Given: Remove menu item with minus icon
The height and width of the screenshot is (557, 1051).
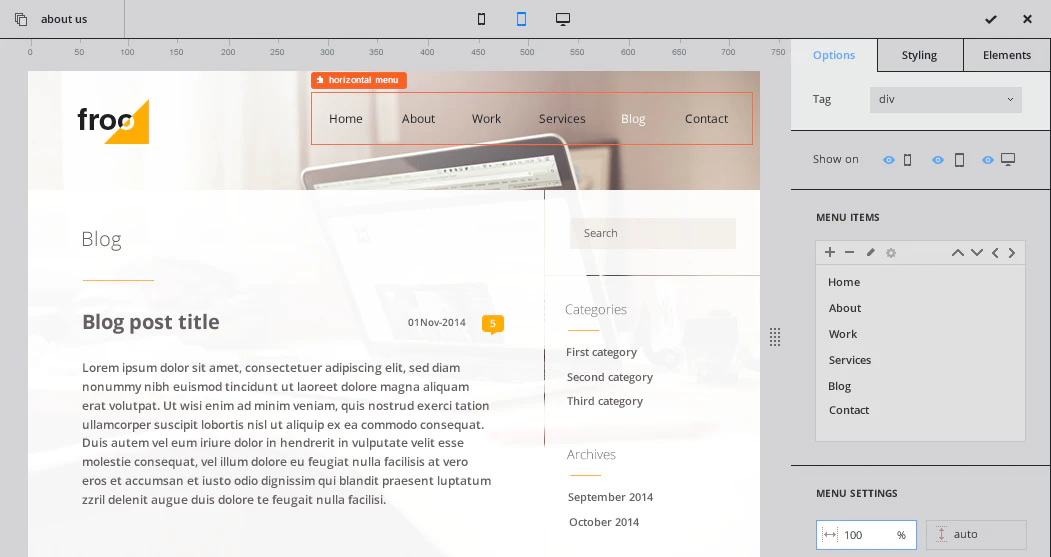Looking at the screenshot, I should 849,252.
